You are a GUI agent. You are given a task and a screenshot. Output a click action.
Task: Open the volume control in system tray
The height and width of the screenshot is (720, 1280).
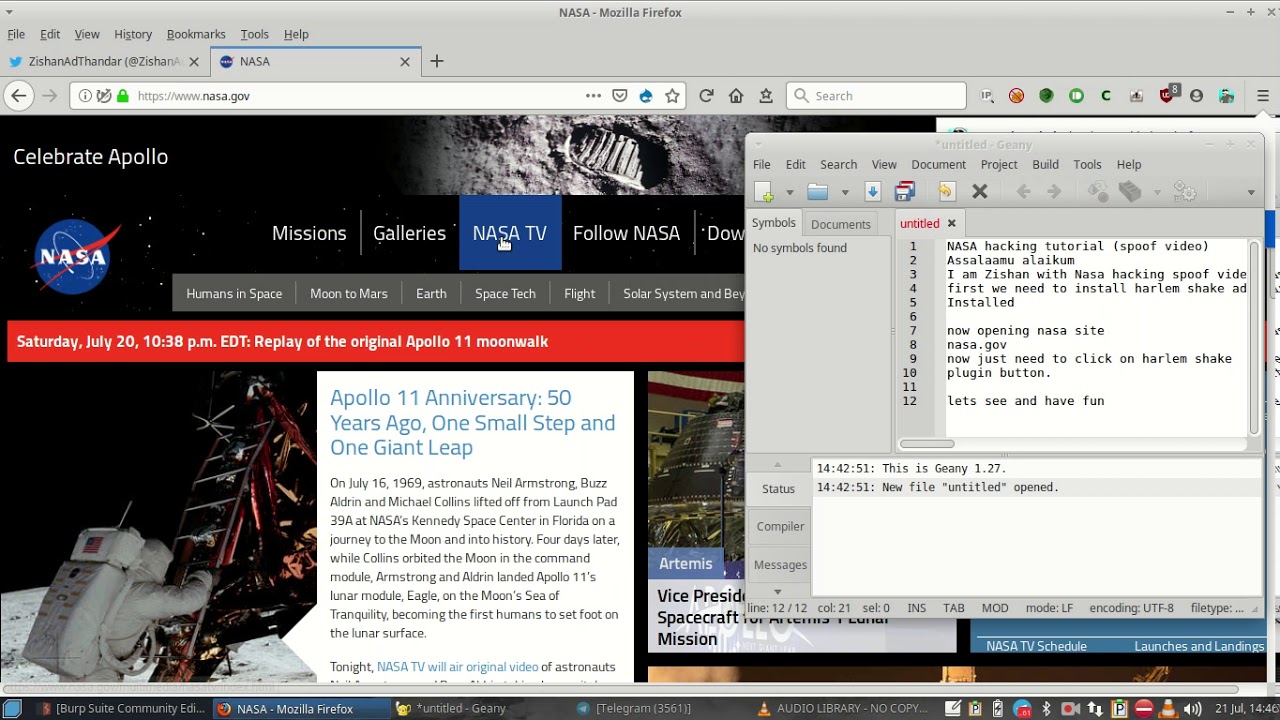click(x=1190, y=708)
